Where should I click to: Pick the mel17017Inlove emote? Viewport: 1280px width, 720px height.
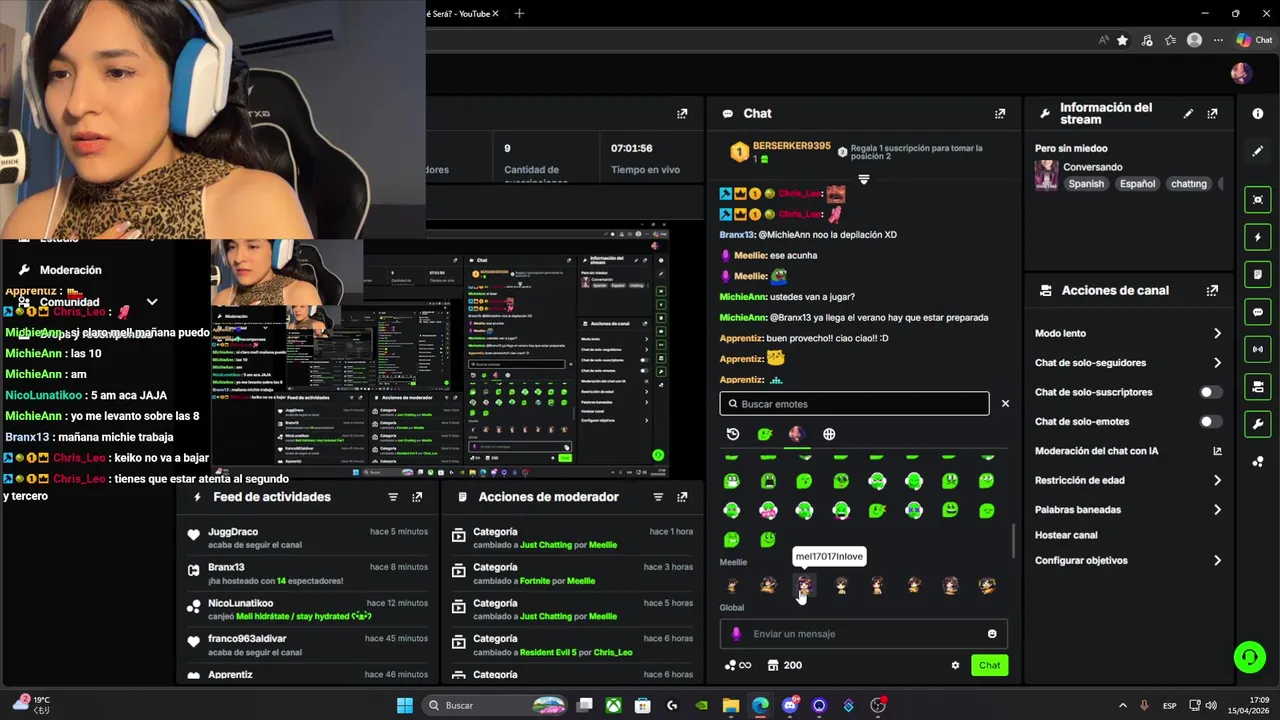(x=805, y=586)
